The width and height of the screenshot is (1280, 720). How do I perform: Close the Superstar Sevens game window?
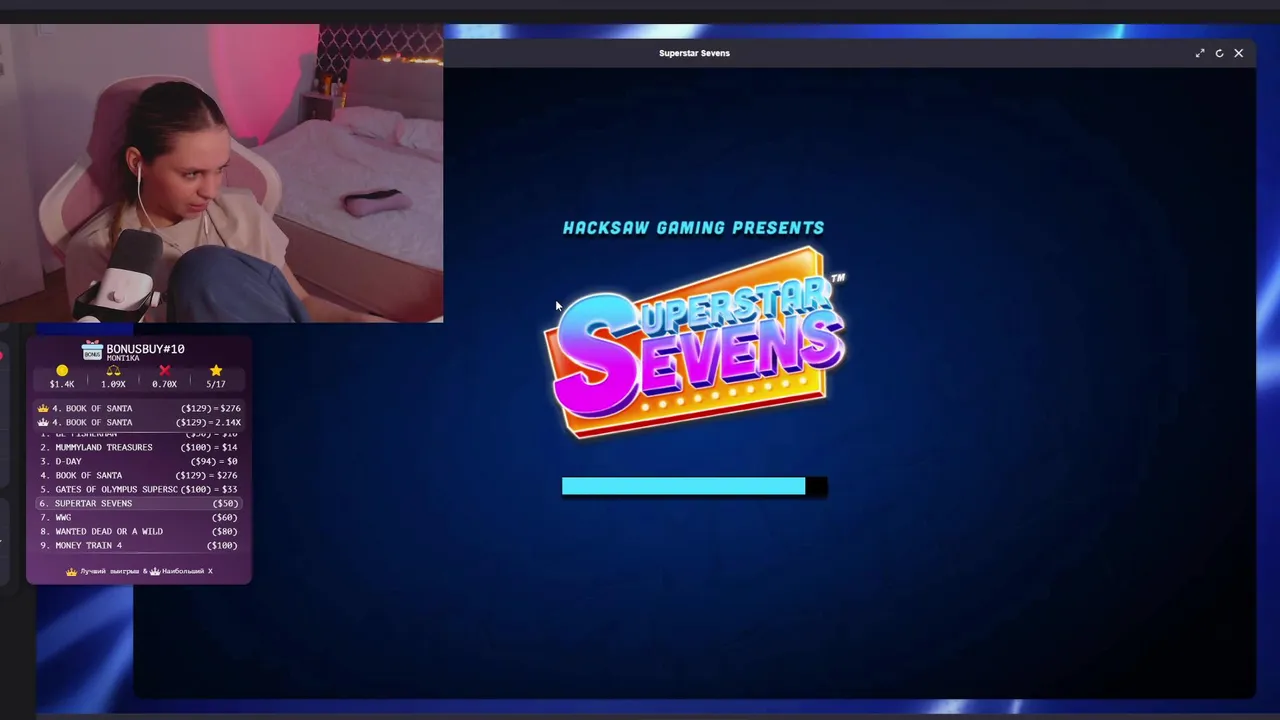coord(1238,53)
